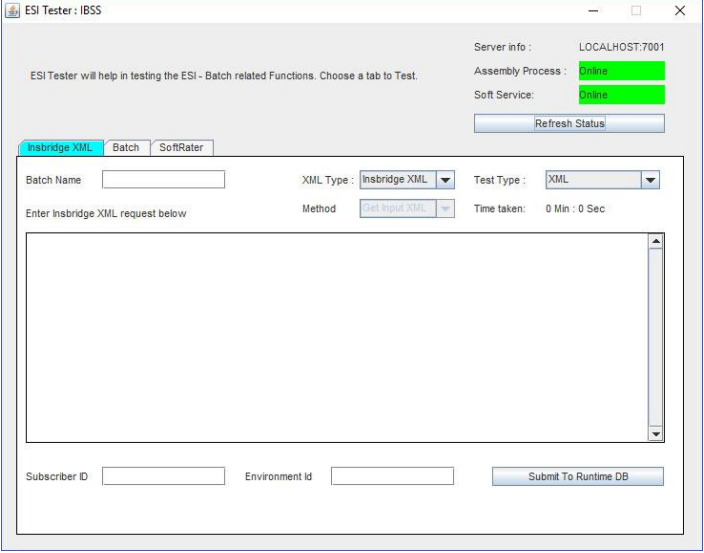Click the '0 Min : 0 Sec' time value

pyautogui.click(x=575, y=209)
